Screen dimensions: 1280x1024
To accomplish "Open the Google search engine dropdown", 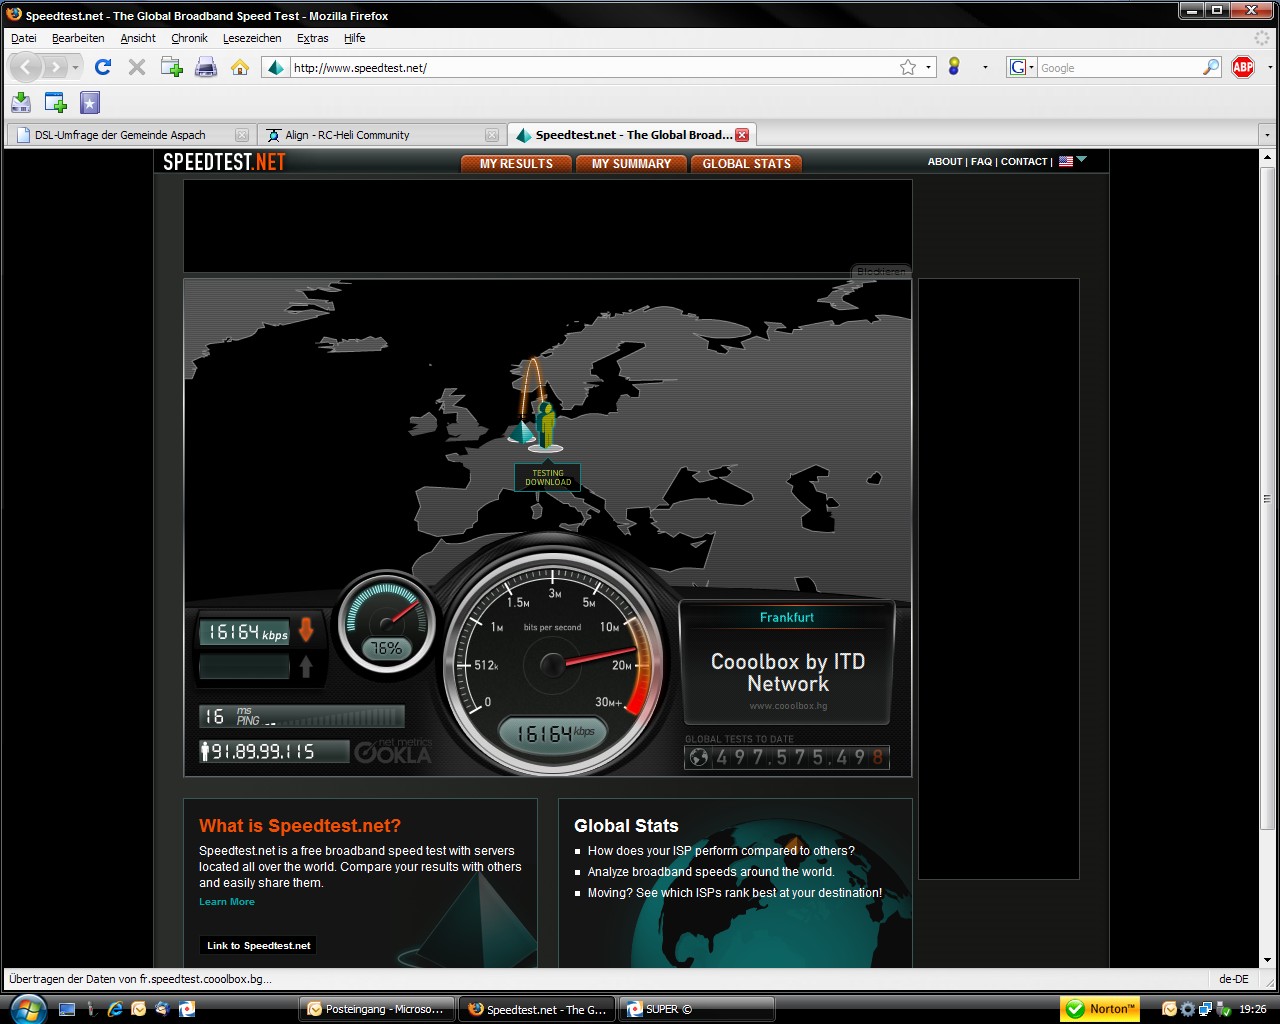I will 1020,67.
